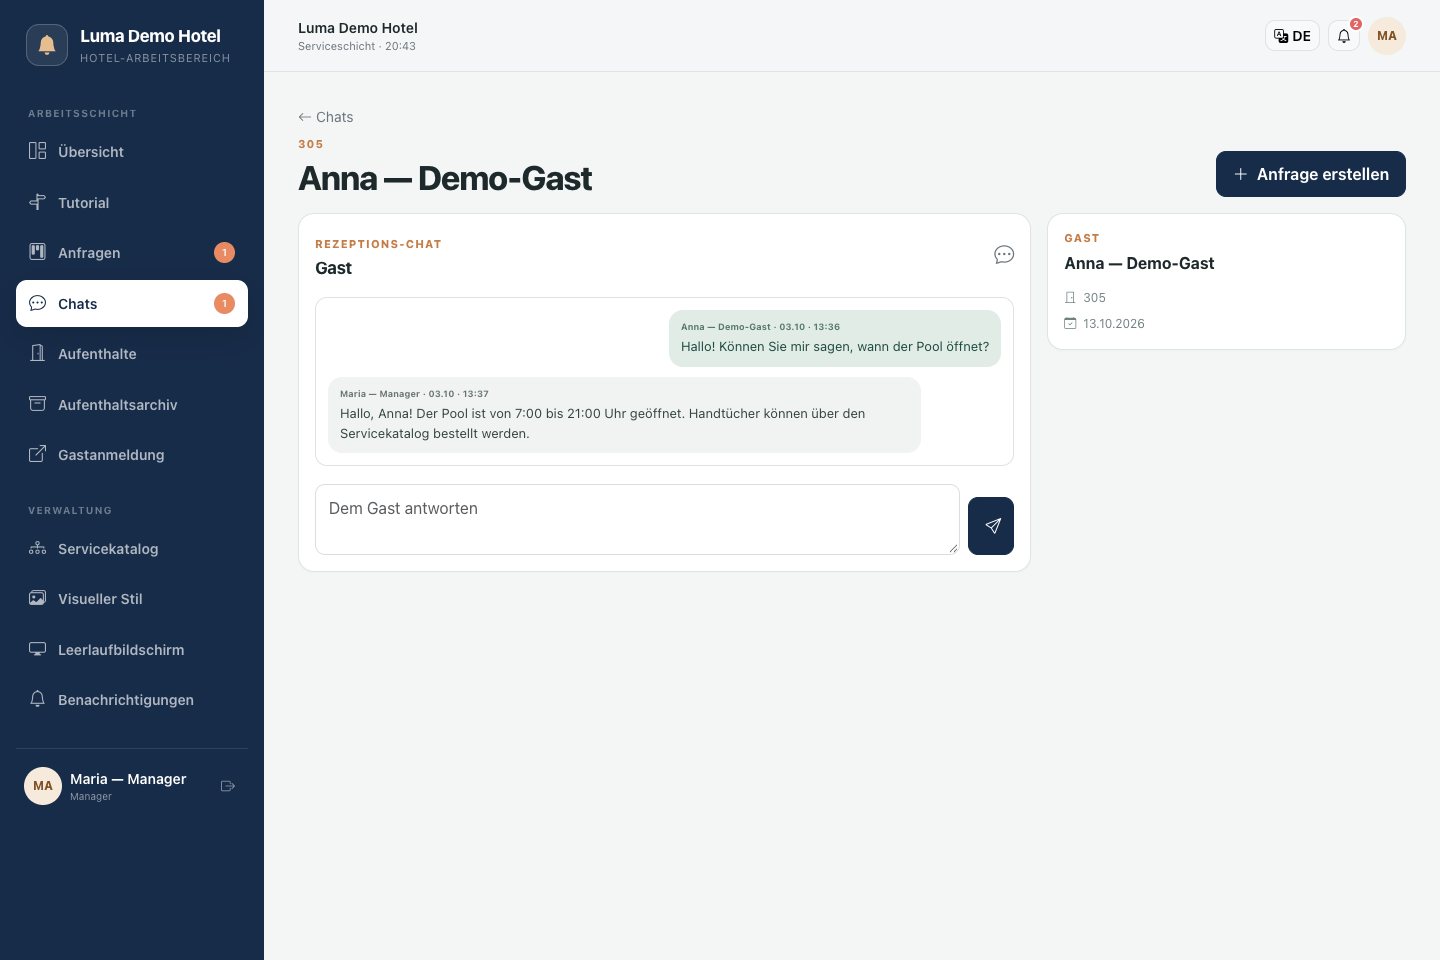This screenshot has height=960, width=1440.
Task: Focus the Dem Gast antworten text field
Action: click(637, 519)
